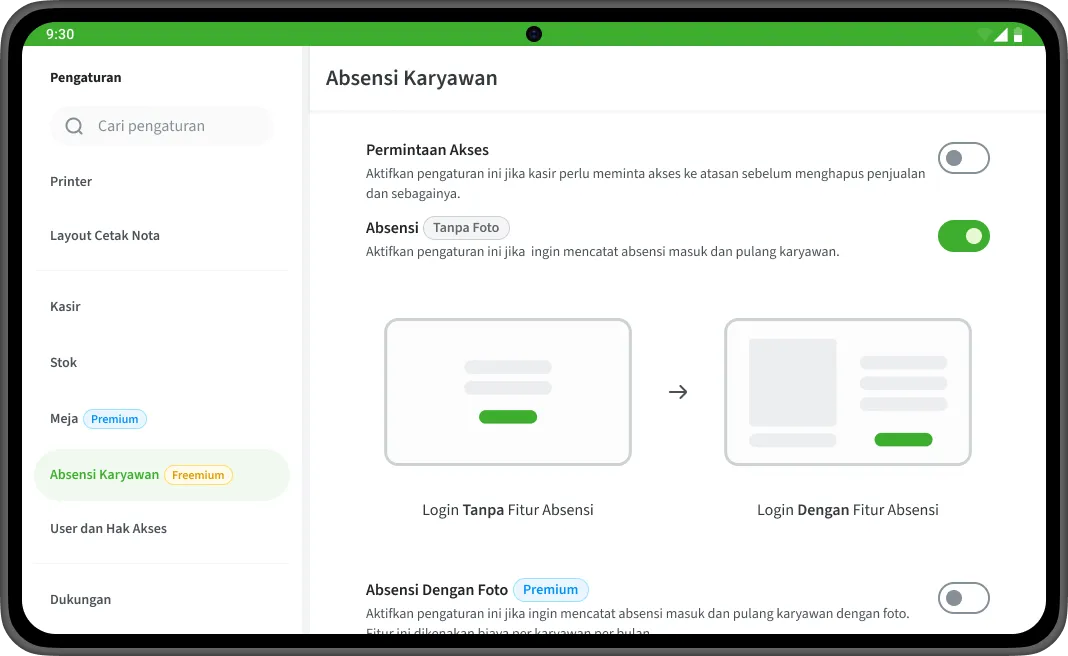The image size is (1068, 656).
Task: Click the Premium badge beside Absensi Dengan Foto
Action: pos(551,589)
